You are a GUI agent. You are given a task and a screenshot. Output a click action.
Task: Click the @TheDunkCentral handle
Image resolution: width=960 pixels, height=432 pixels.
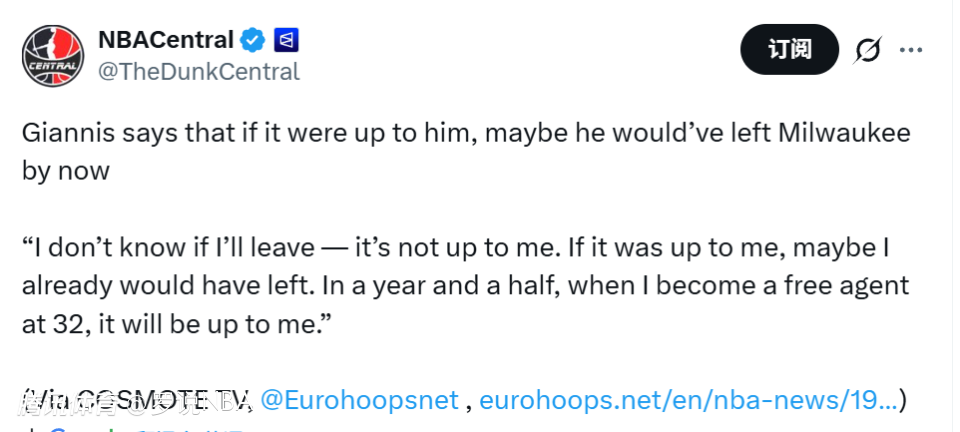[x=198, y=71]
